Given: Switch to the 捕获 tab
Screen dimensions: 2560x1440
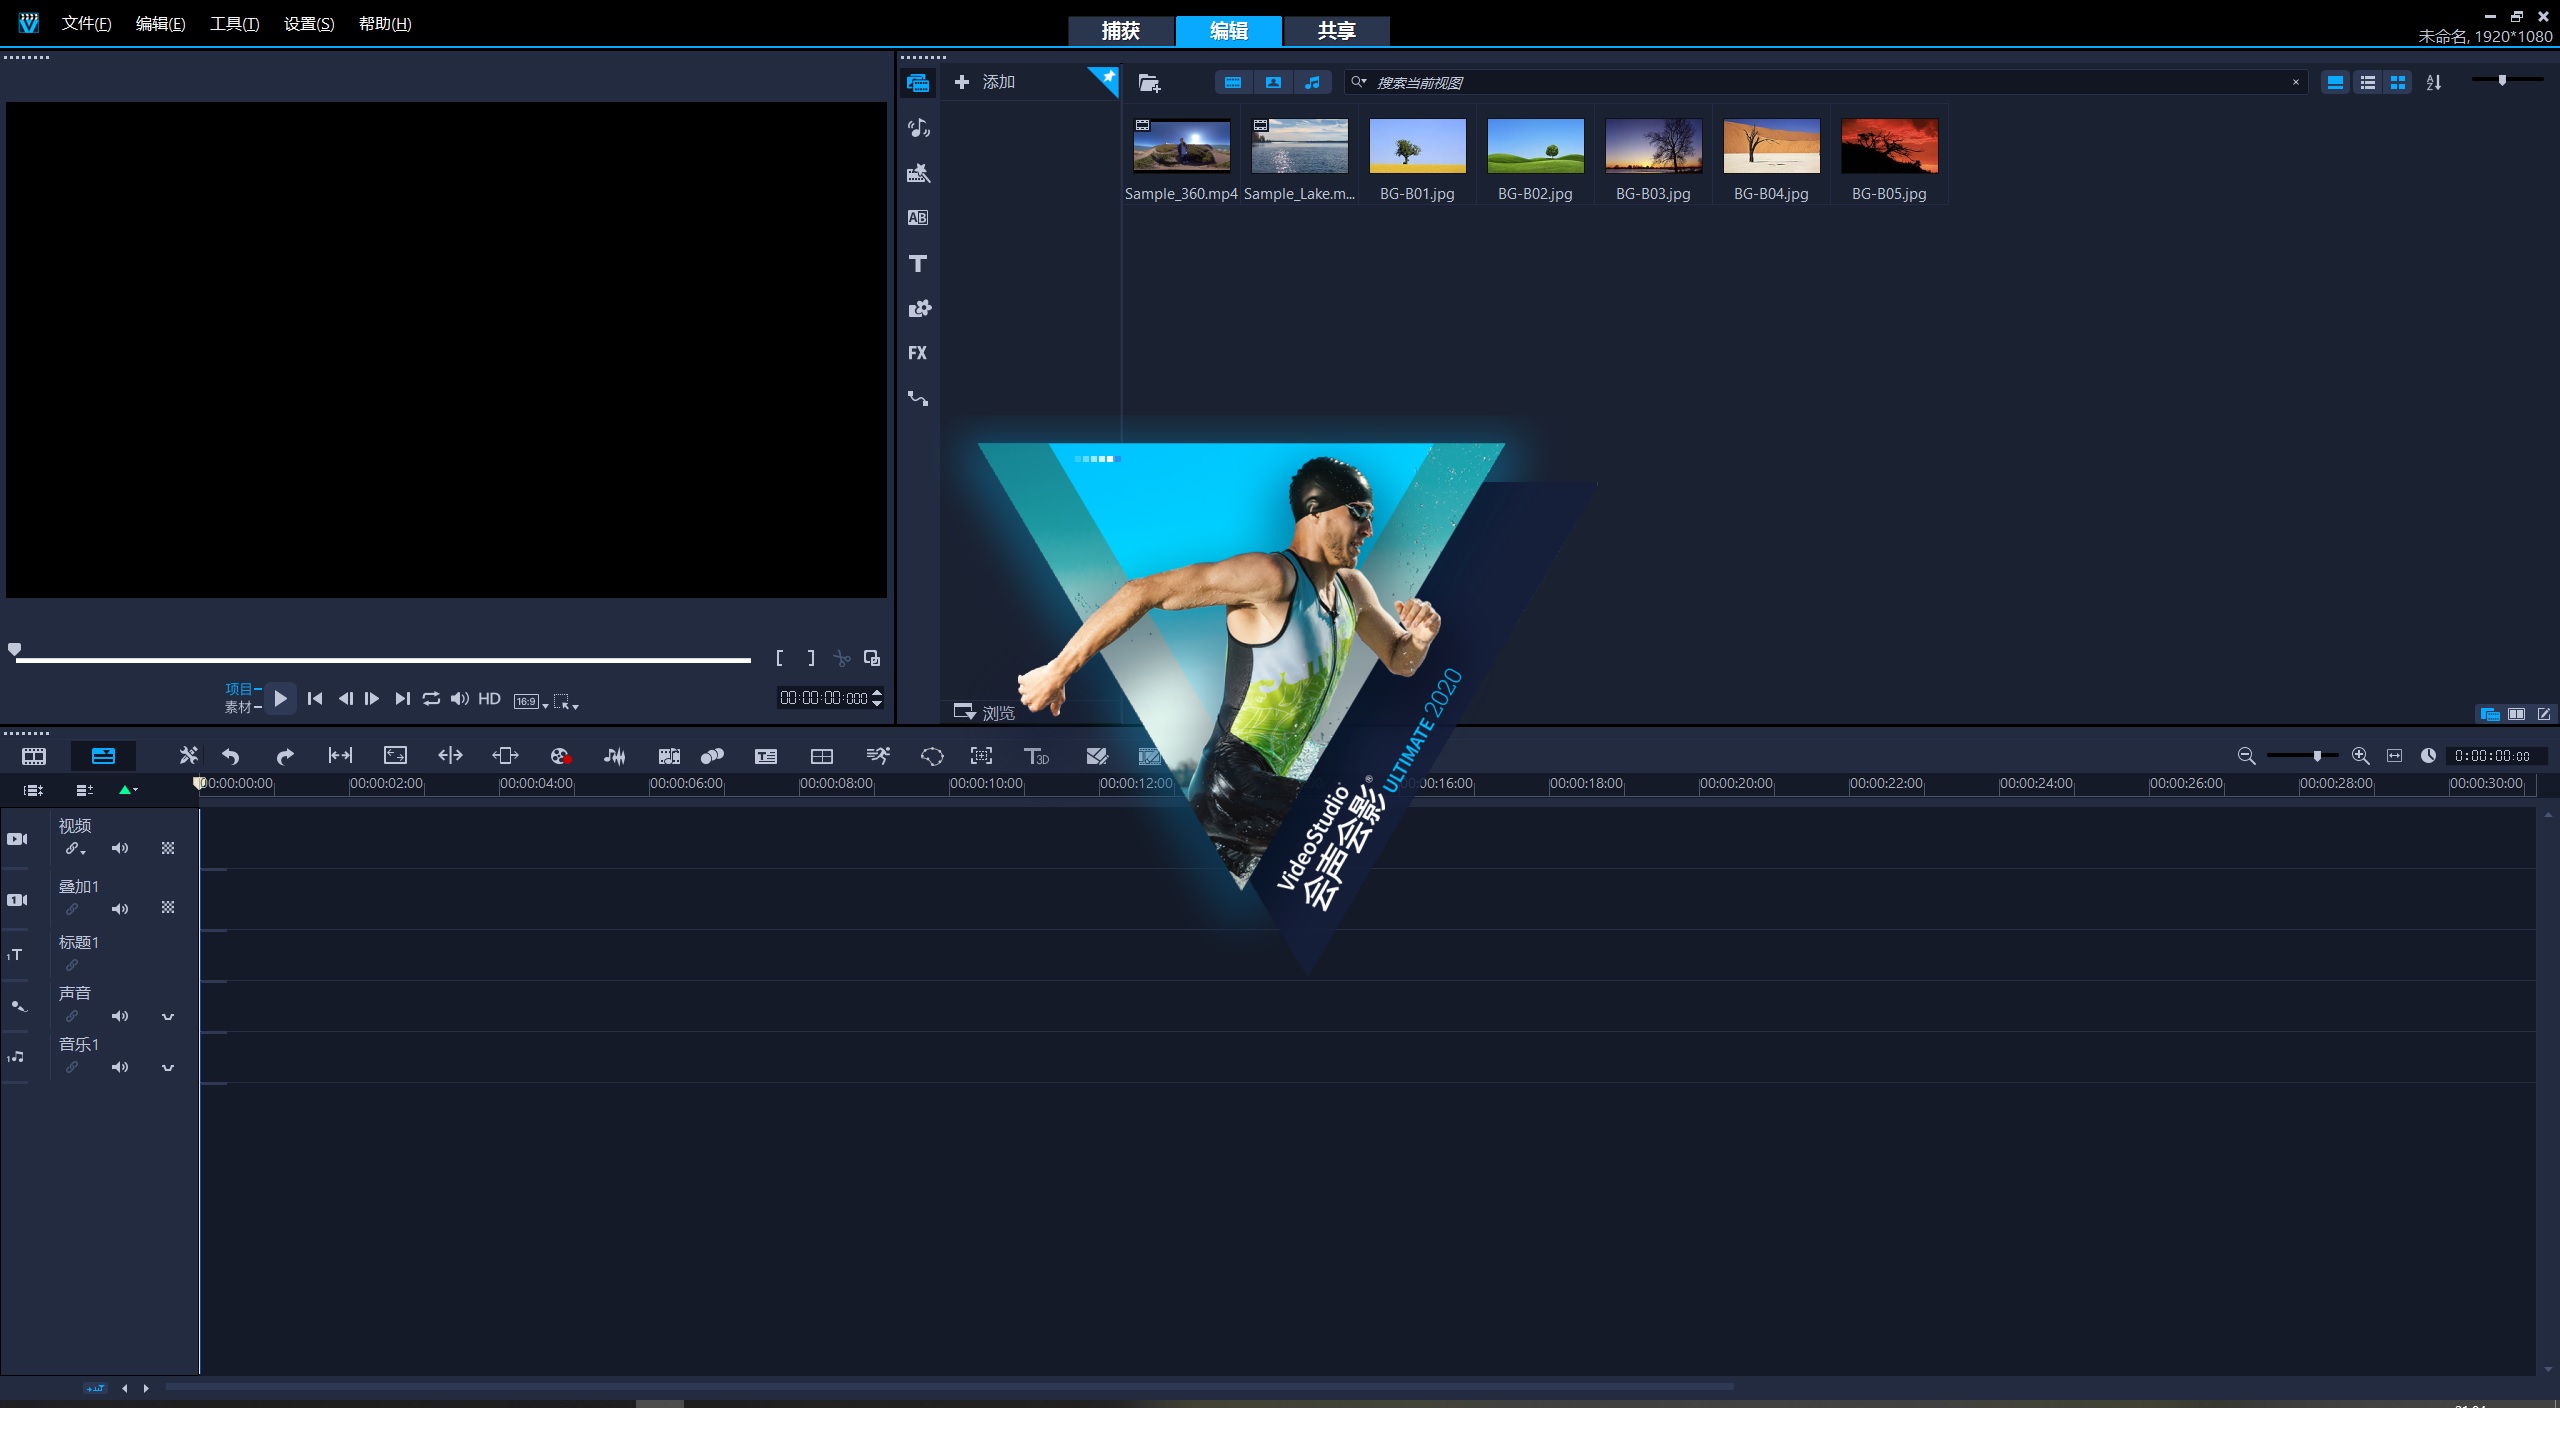Looking at the screenshot, I should (x=1121, y=31).
